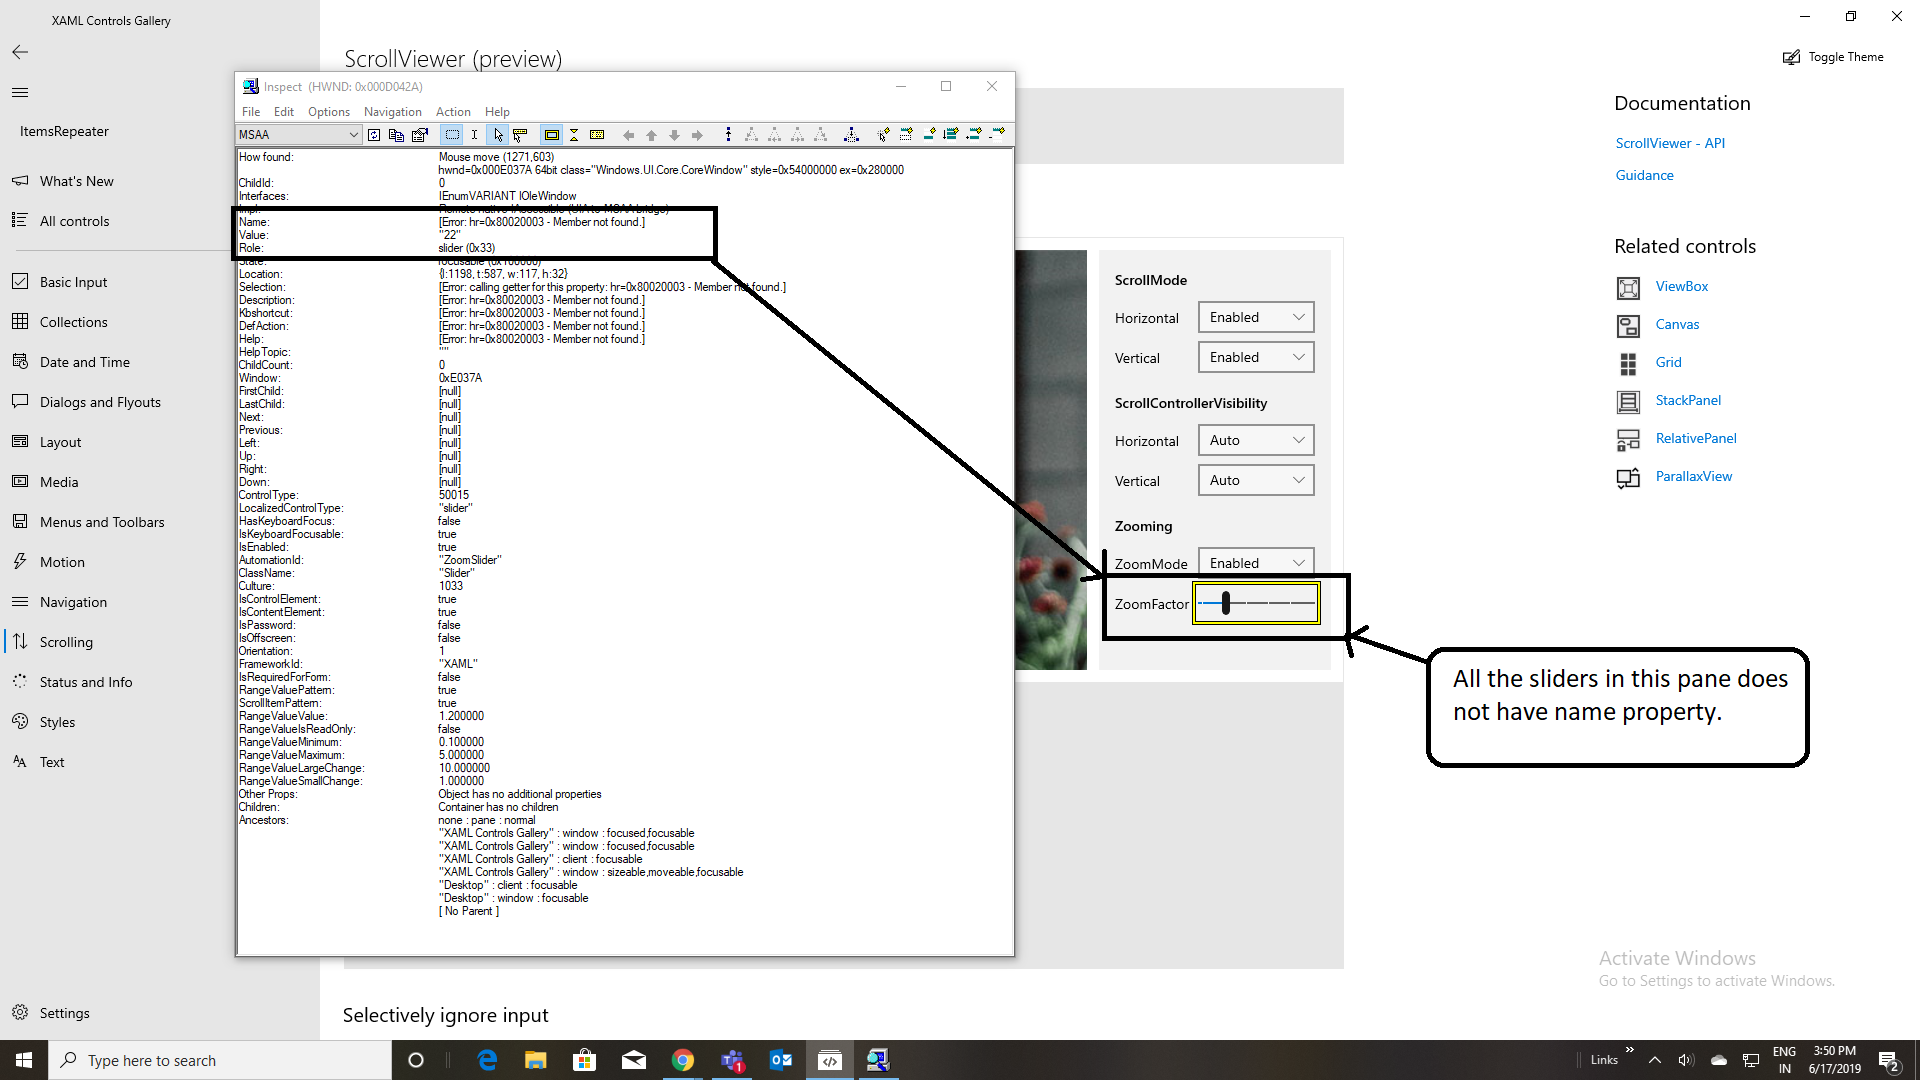Open the Action menu in Inspect
This screenshot has width=1920, height=1080.
tap(452, 111)
